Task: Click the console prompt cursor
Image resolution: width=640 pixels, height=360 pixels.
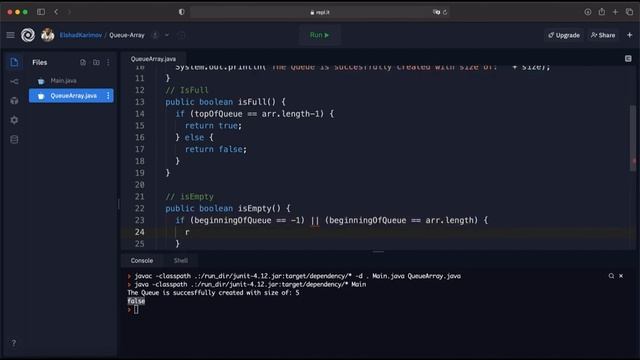Action: pyautogui.click(x=136, y=309)
